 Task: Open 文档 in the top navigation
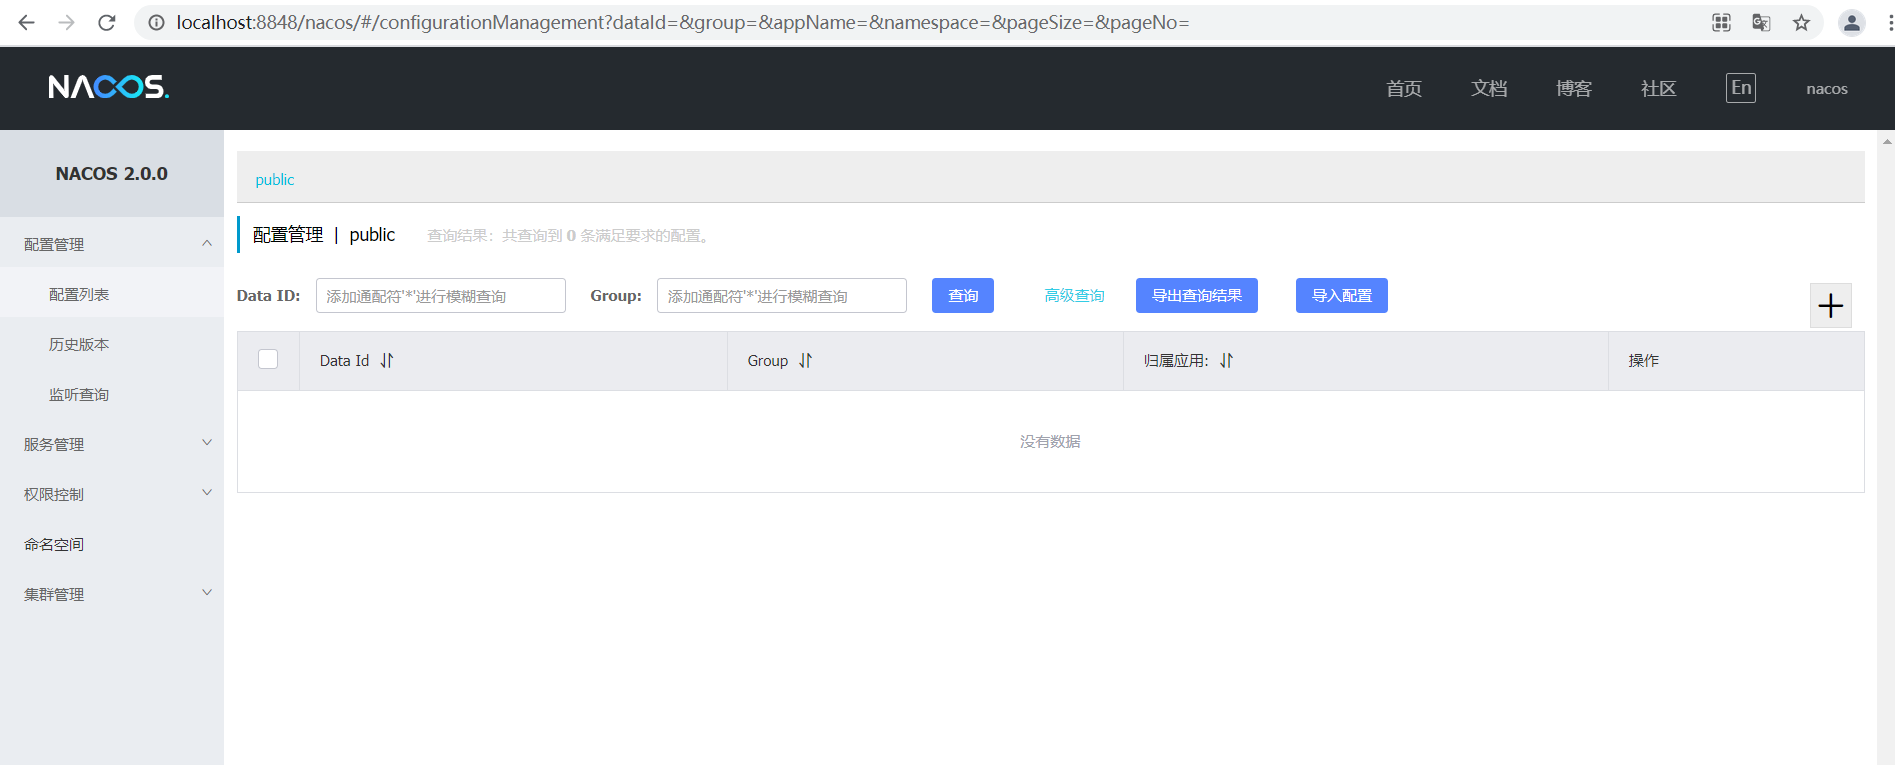coord(1489,88)
